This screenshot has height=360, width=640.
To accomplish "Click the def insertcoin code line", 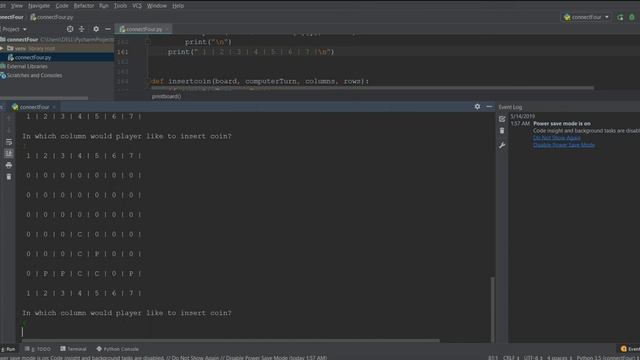I will pos(260,81).
